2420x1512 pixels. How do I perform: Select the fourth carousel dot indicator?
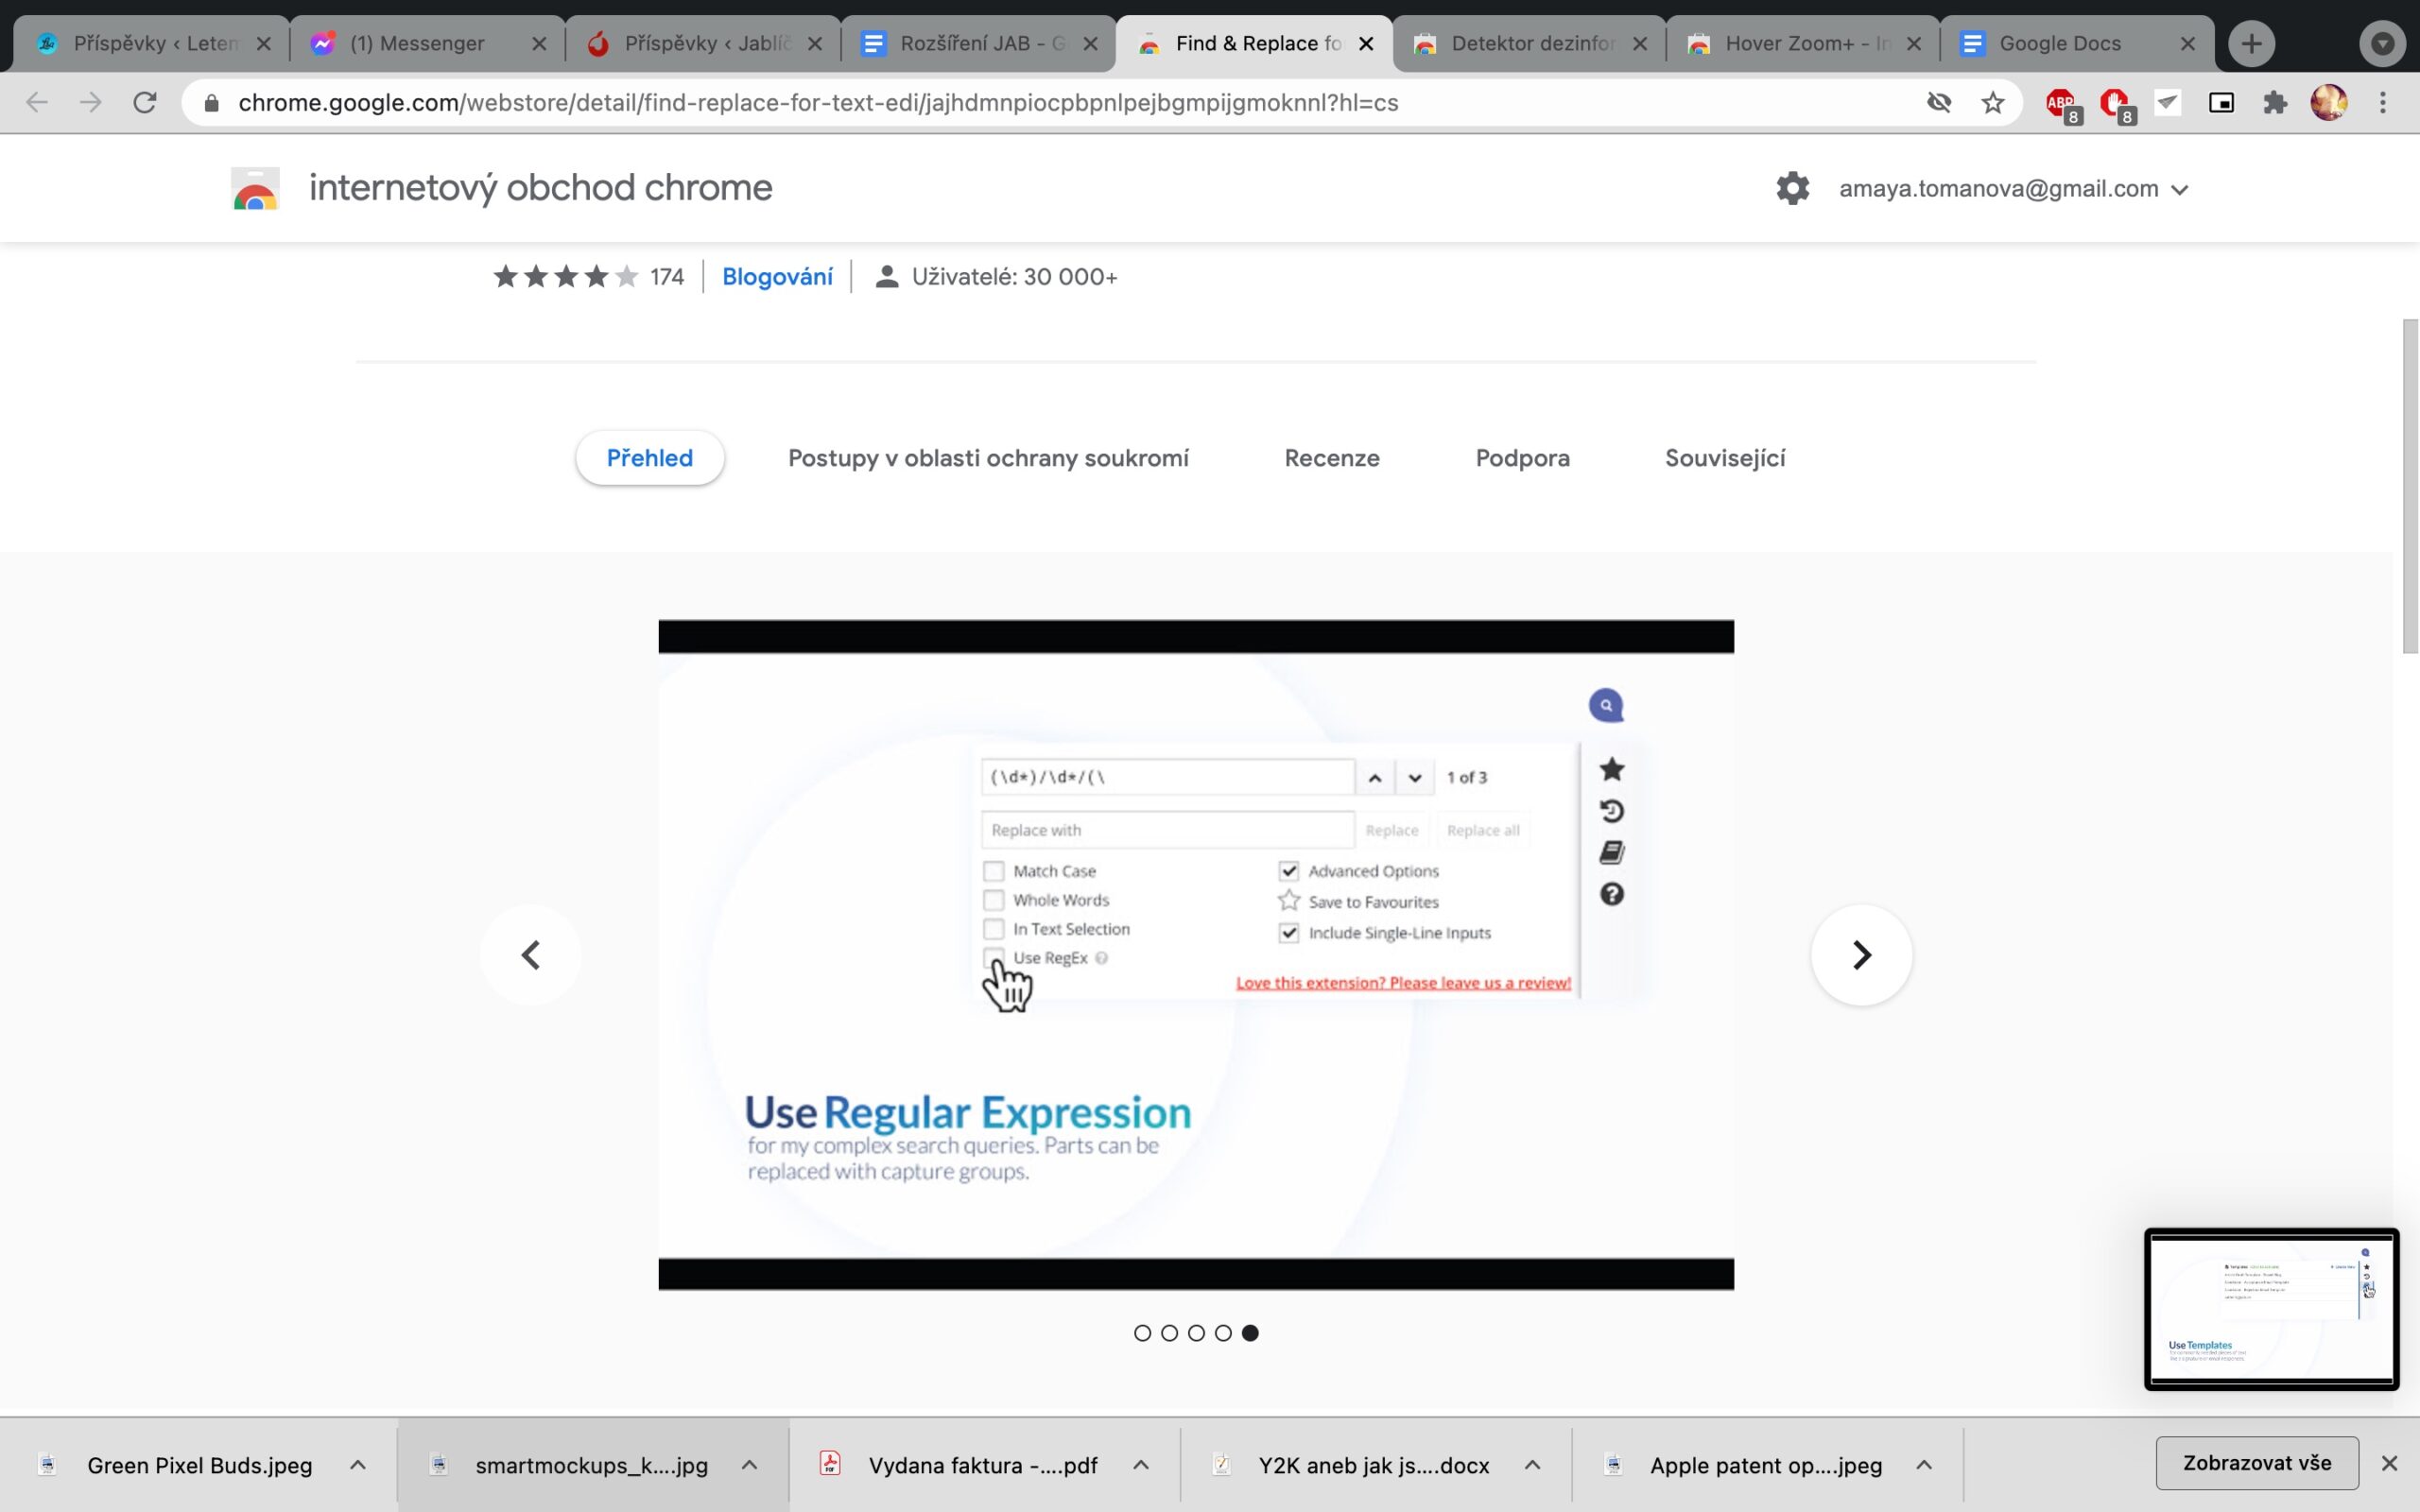tap(1223, 1333)
